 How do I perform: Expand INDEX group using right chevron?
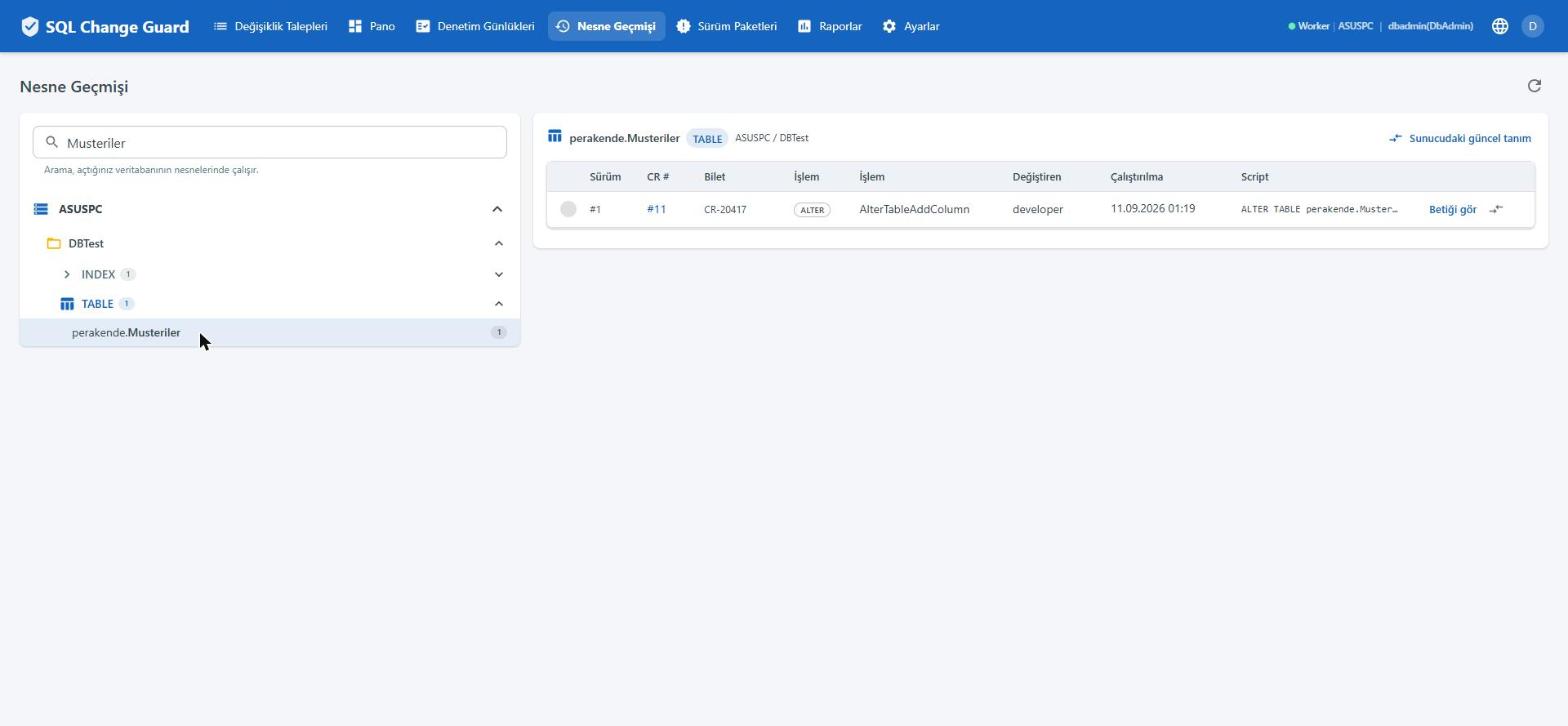(498, 274)
